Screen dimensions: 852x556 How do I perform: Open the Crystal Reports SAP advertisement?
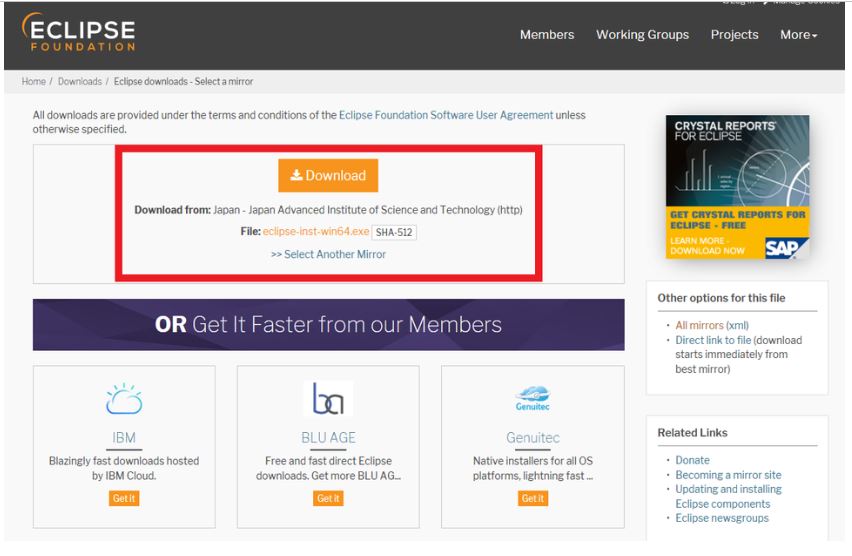737,187
